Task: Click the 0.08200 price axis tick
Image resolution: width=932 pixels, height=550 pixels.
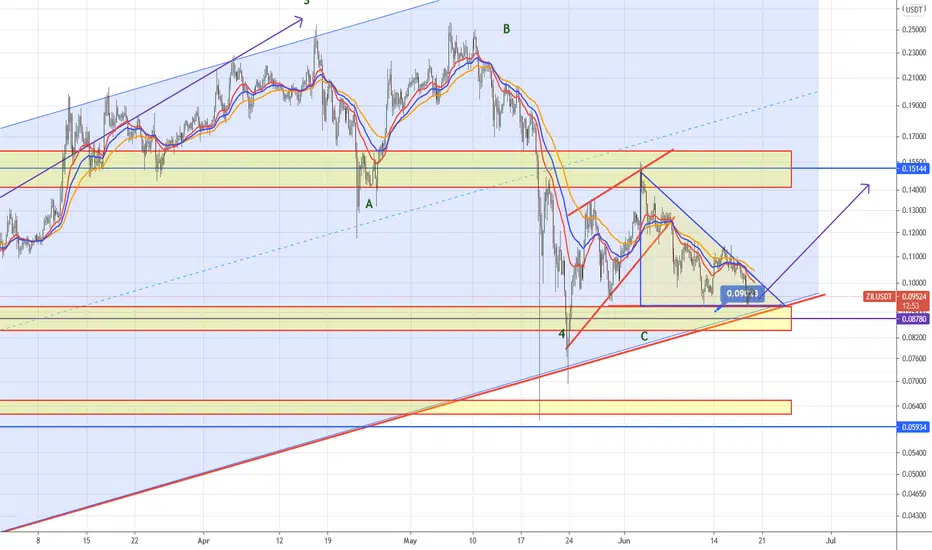Action: pyautogui.click(x=914, y=337)
